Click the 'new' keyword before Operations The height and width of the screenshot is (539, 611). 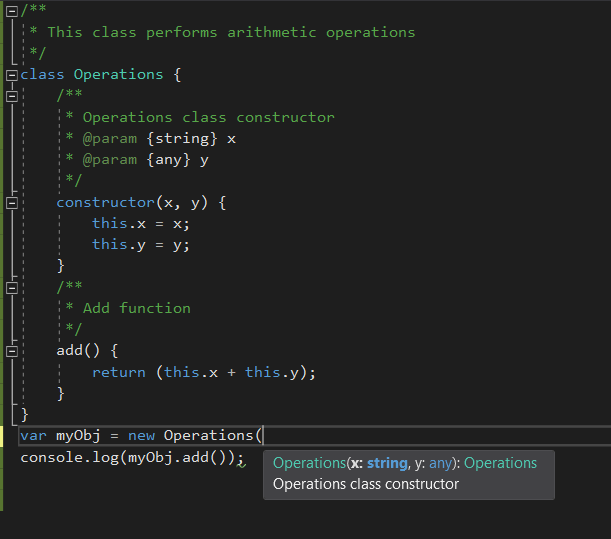click(x=141, y=436)
